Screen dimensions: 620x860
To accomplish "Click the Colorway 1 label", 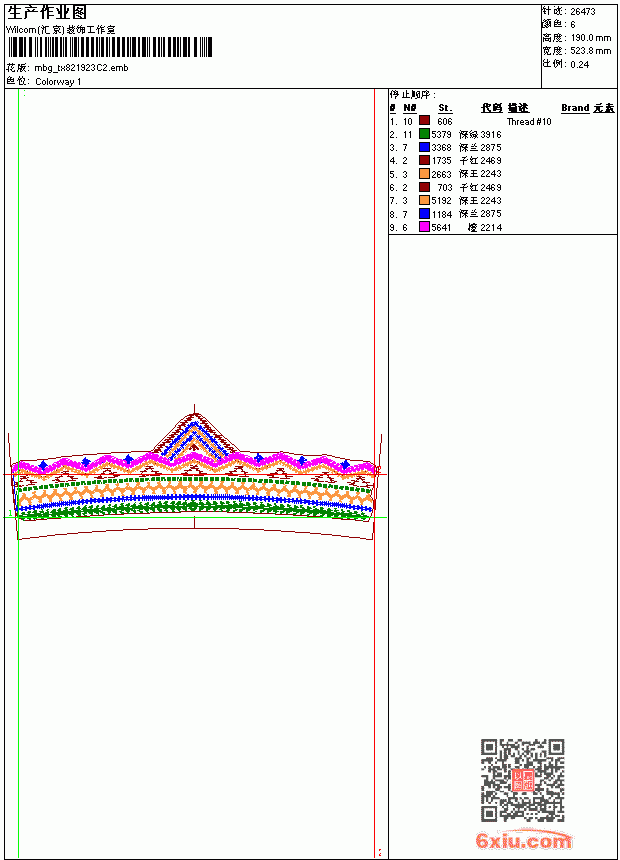I will tap(58, 82).
